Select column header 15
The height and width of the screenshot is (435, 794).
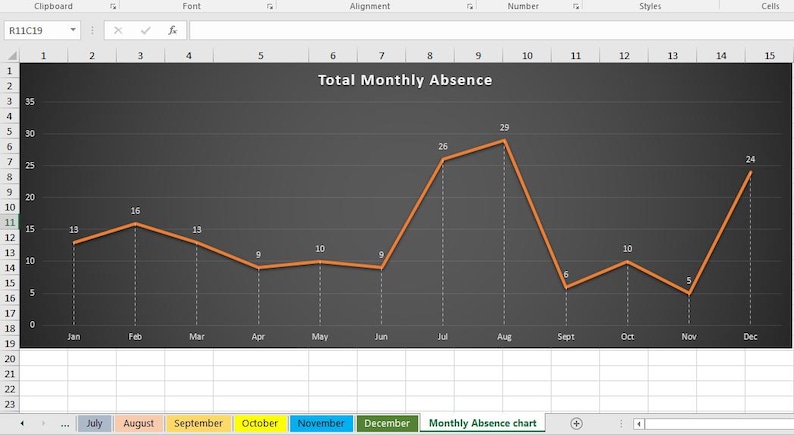[770, 56]
